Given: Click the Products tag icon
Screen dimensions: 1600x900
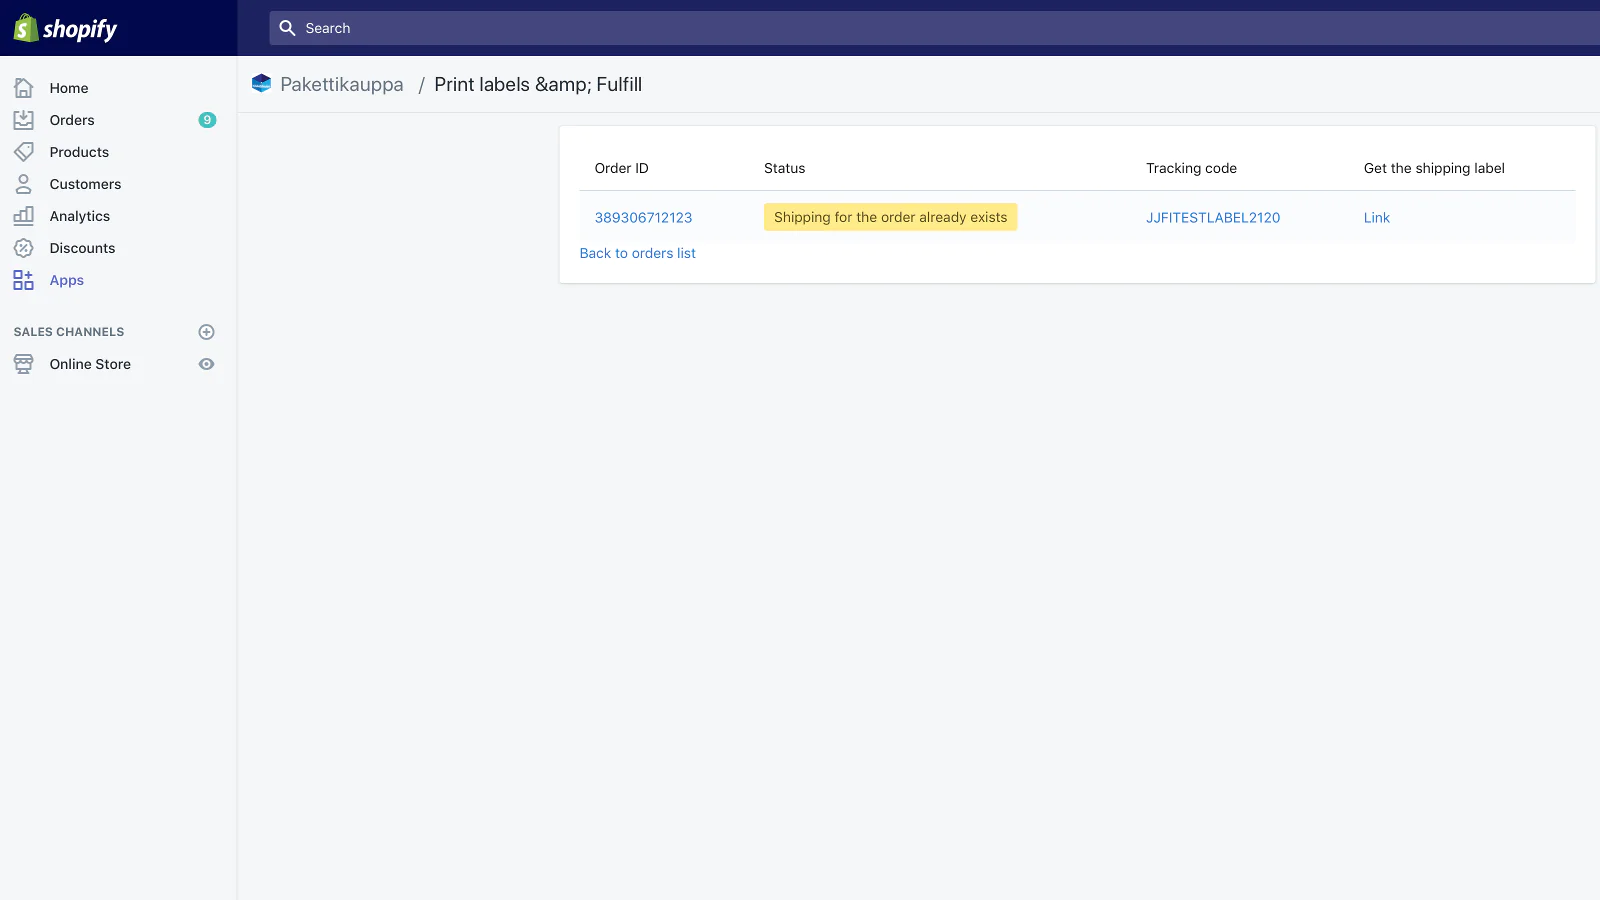Looking at the screenshot, I should tap(24, 152).
